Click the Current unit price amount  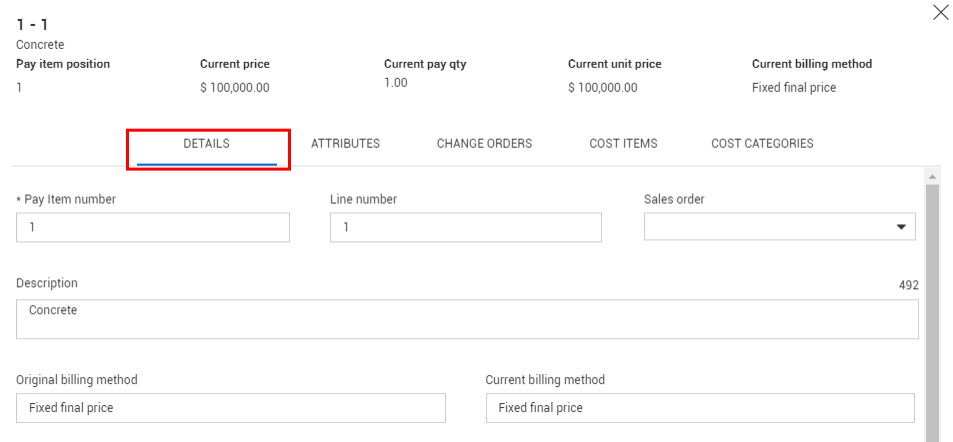[603, 88]
